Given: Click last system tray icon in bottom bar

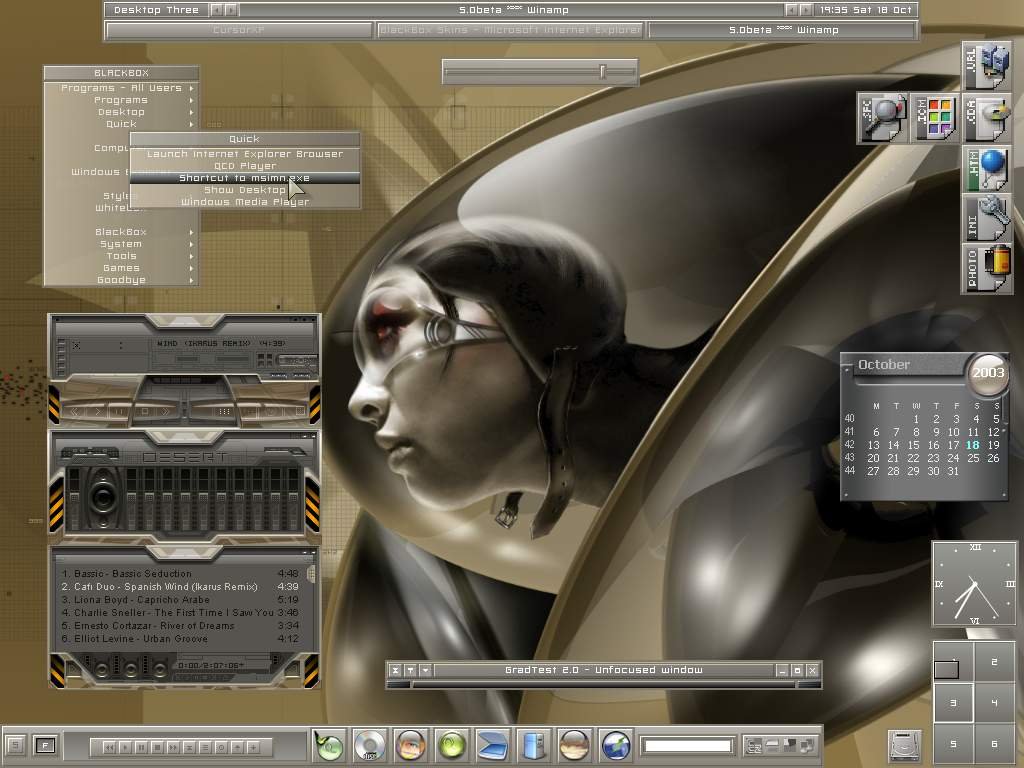Looking at the screenshot, I should [x=807, y=745].
